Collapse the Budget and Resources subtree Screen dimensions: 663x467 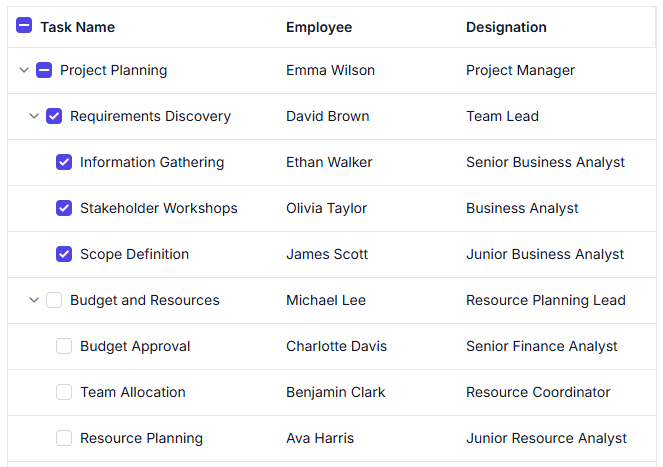click(34, 300)
